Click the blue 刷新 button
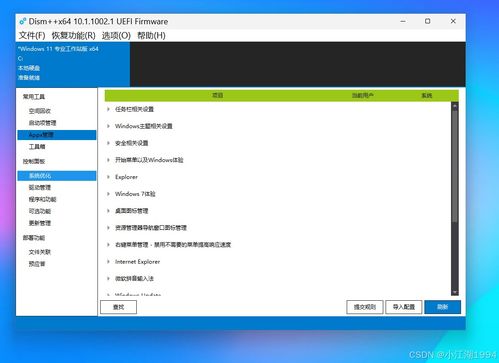This screenshot has height=363, width=499. pos(443,307)
